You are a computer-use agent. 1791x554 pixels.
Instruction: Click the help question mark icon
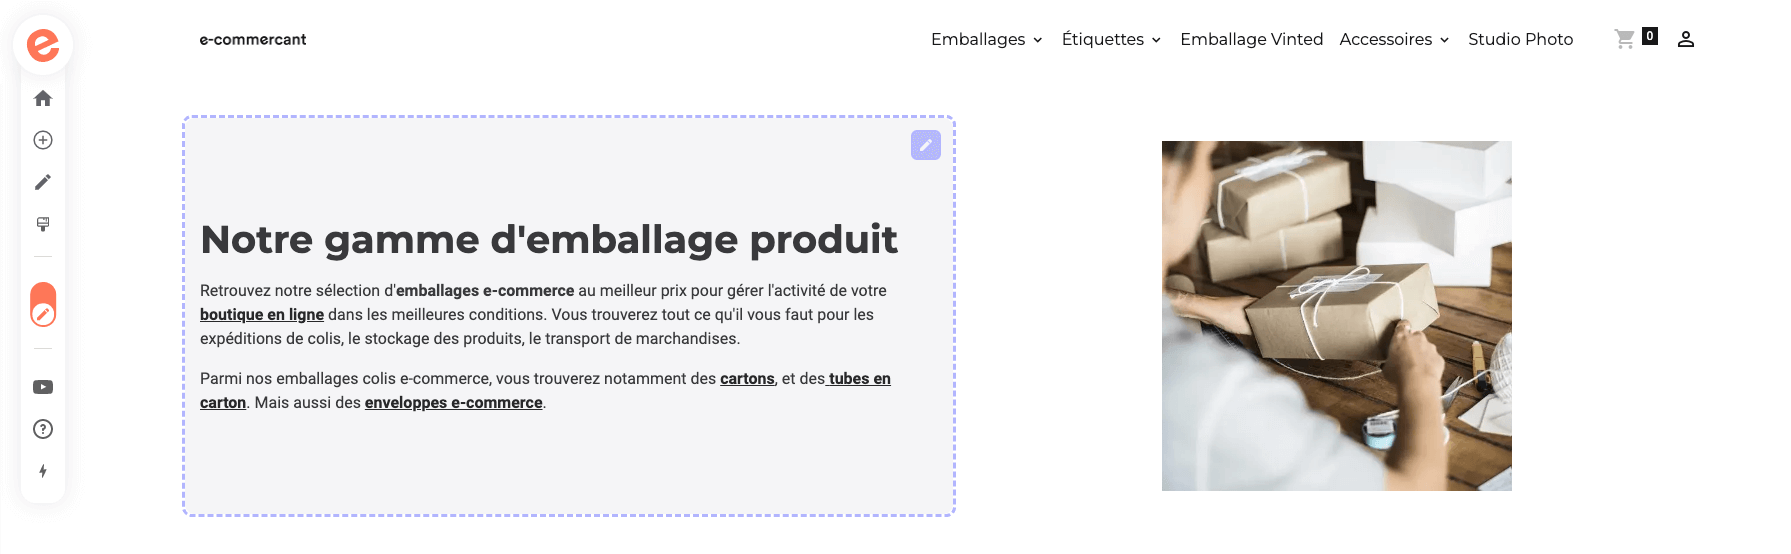point(43,429)
